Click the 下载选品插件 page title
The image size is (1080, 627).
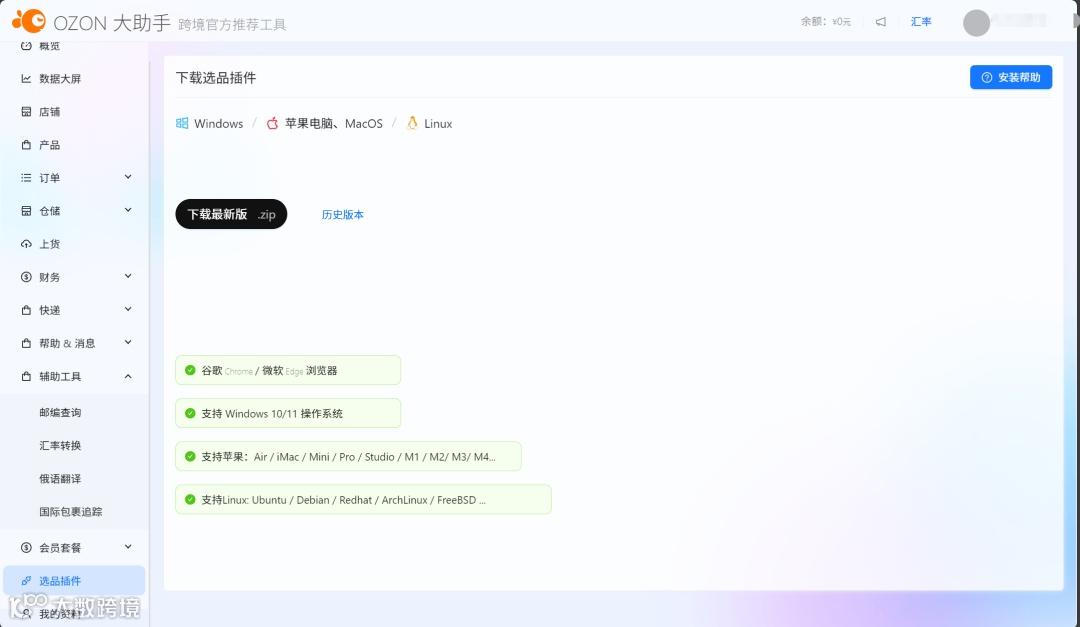pos(216,78)
